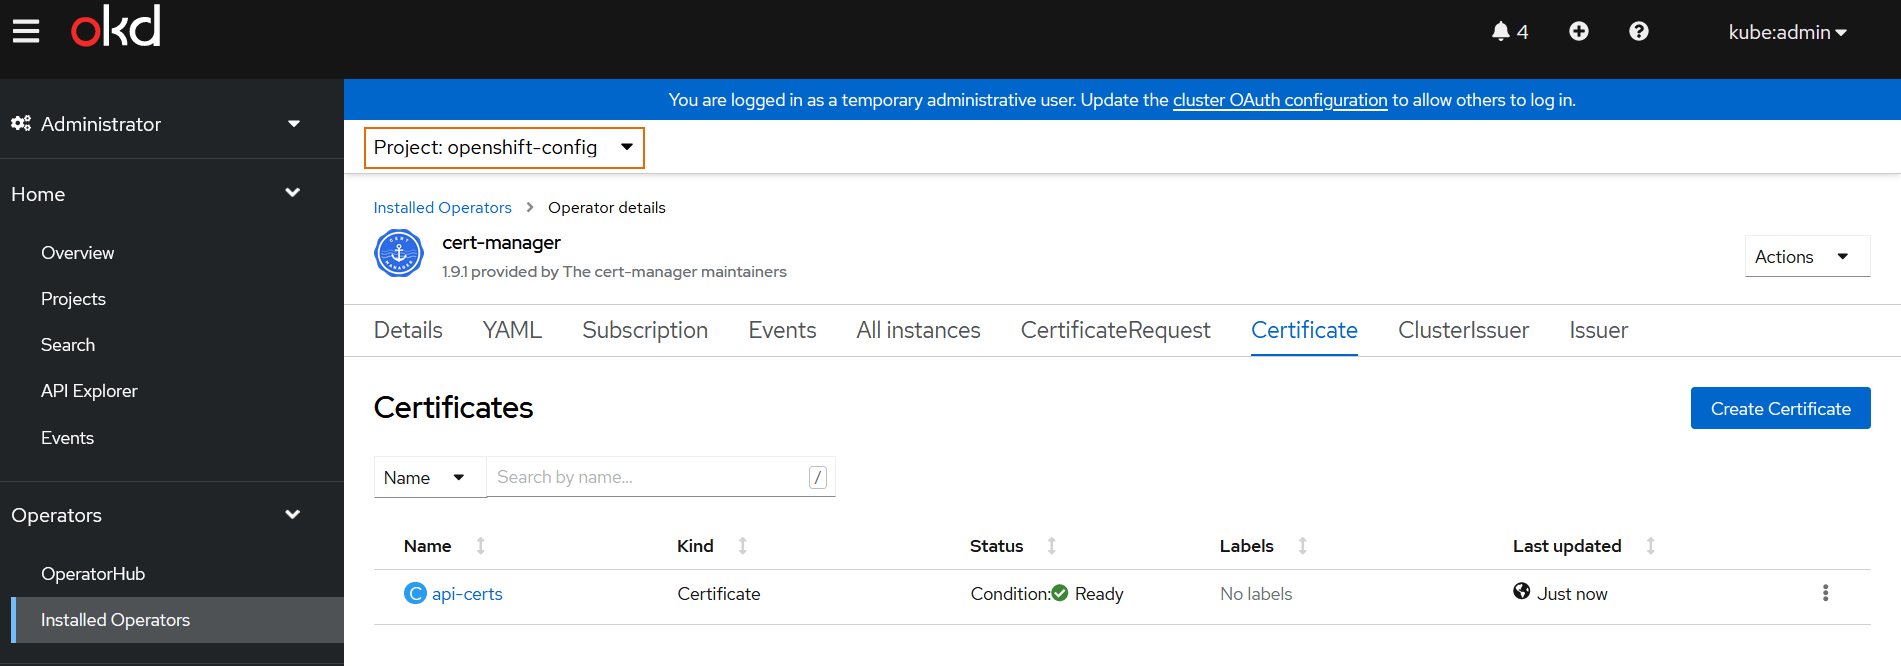Click the cert-manager operator logo
The height and width of the screenshot is (666, 1901).
pyautogui.click(x=399, y=254)
